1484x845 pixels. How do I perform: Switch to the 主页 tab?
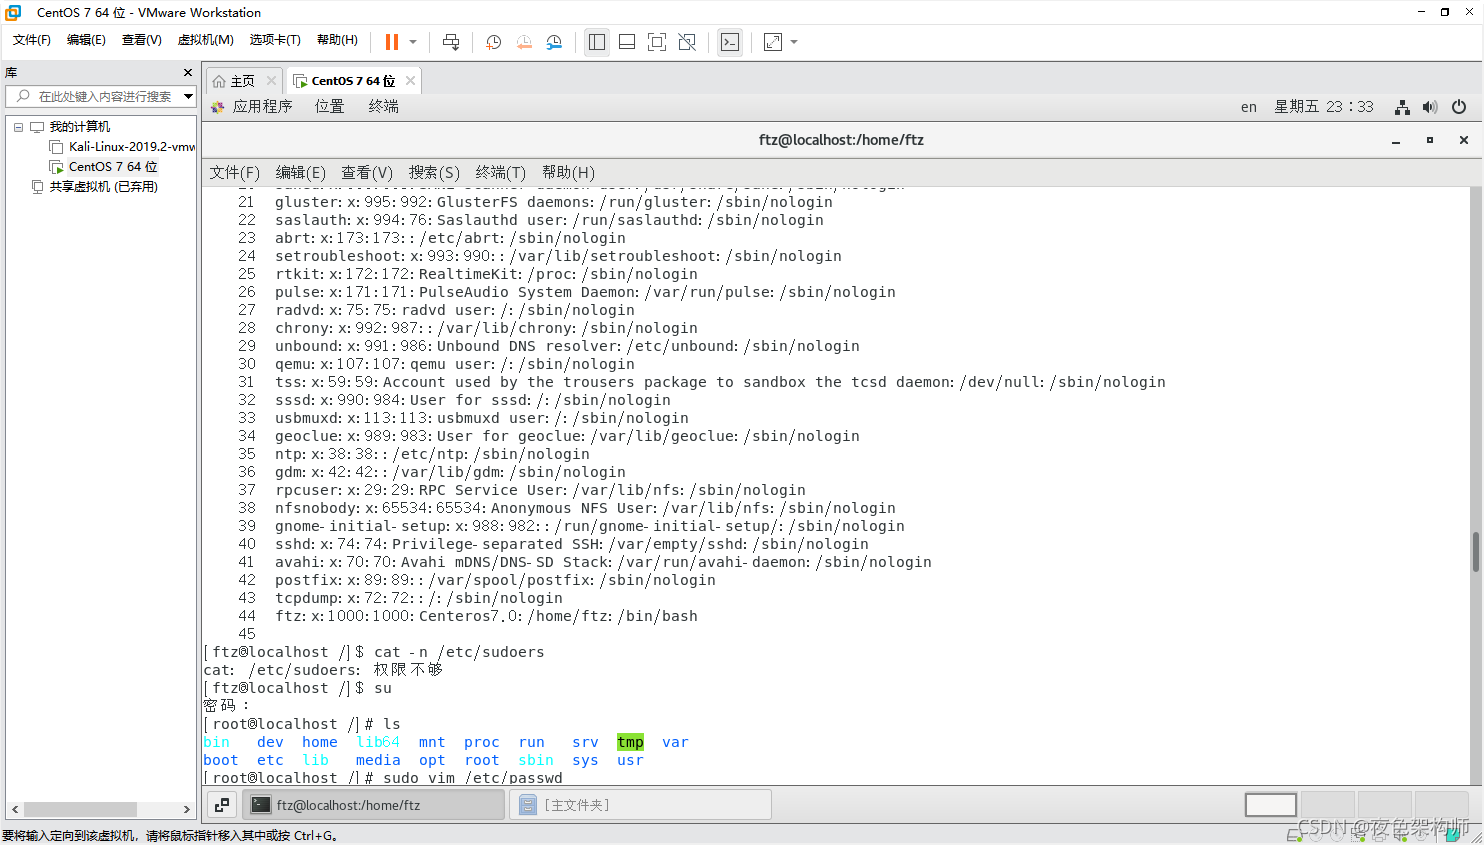tap(243, 81)
